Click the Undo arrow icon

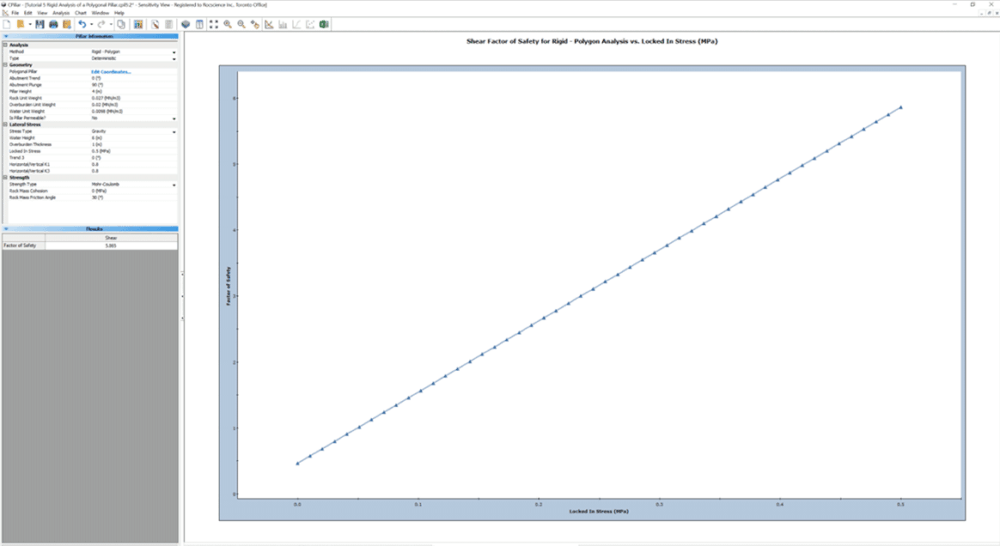[82, 23]
